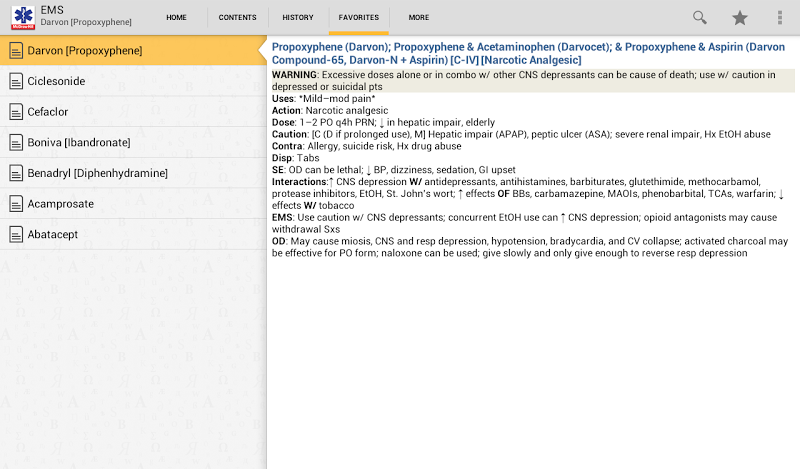Viewport: 800px width, 469px height.
Task: Click the 'Action: Narcotic analgesic' line
Action: 330,110
